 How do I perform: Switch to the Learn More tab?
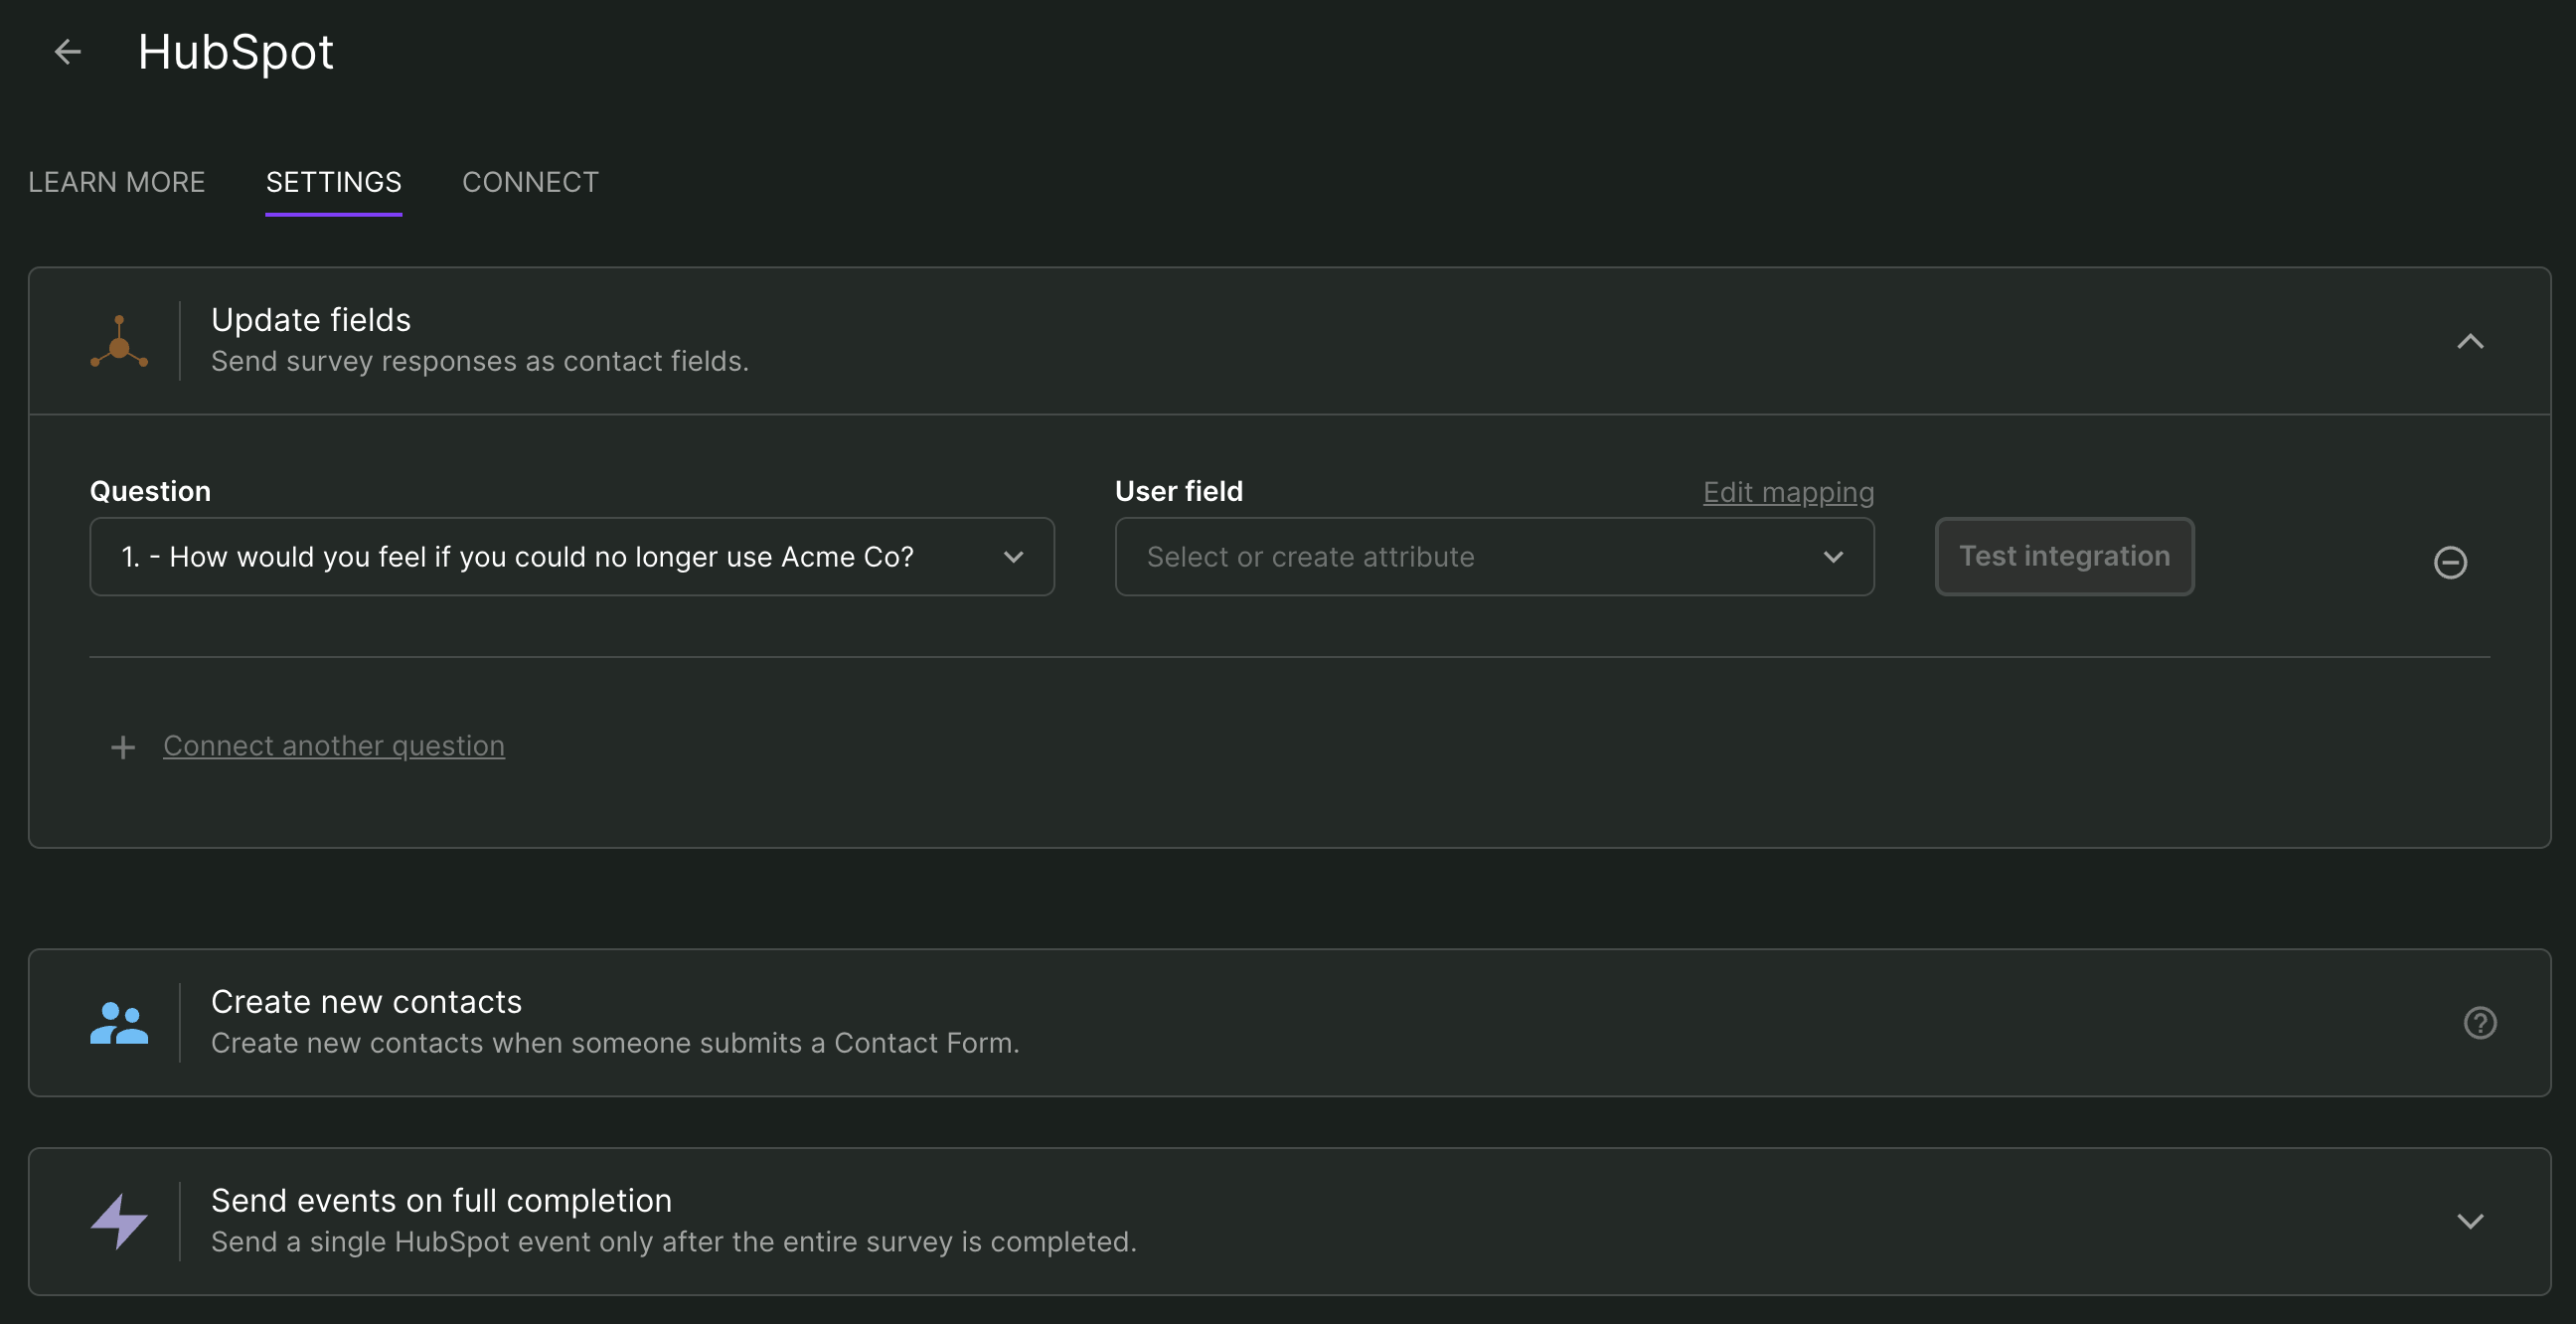pyautogui.click(x=116, y=182)
